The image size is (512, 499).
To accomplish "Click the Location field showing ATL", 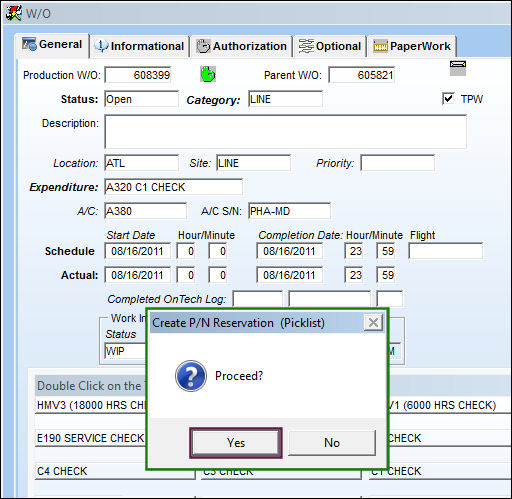I will [141, 163].
